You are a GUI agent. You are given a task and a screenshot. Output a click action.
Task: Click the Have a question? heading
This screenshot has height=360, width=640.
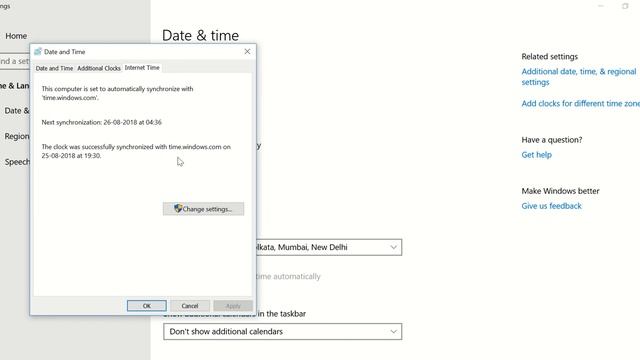coord(552,140)
